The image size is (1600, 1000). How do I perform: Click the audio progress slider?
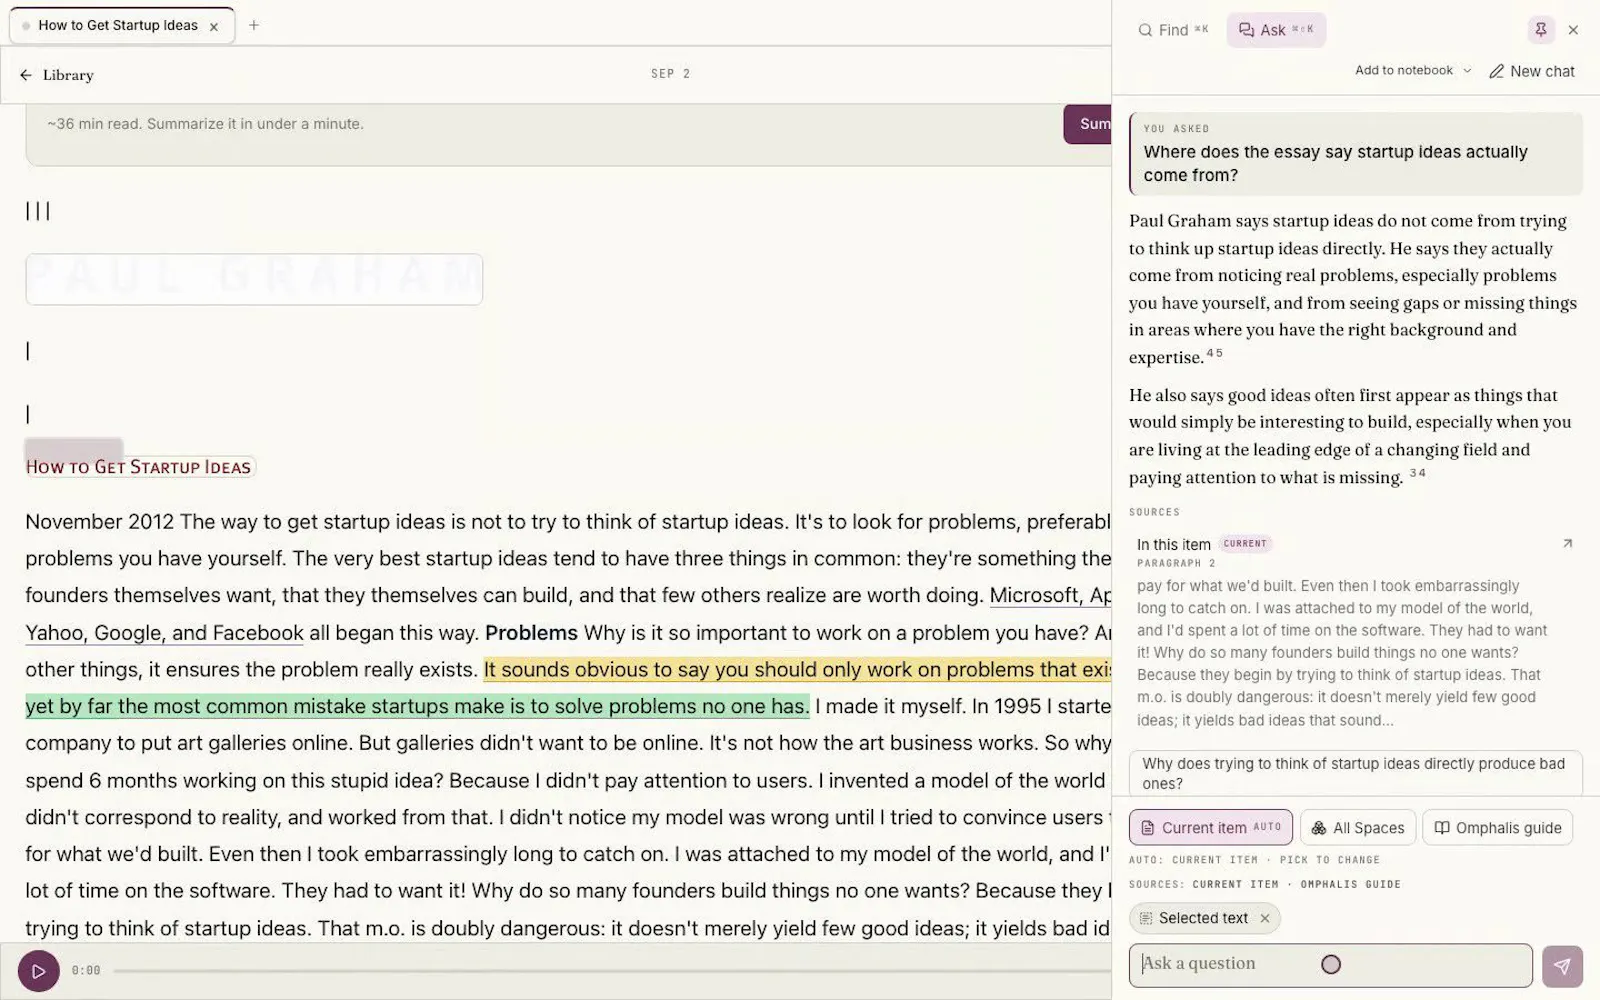tap(610, 970)
